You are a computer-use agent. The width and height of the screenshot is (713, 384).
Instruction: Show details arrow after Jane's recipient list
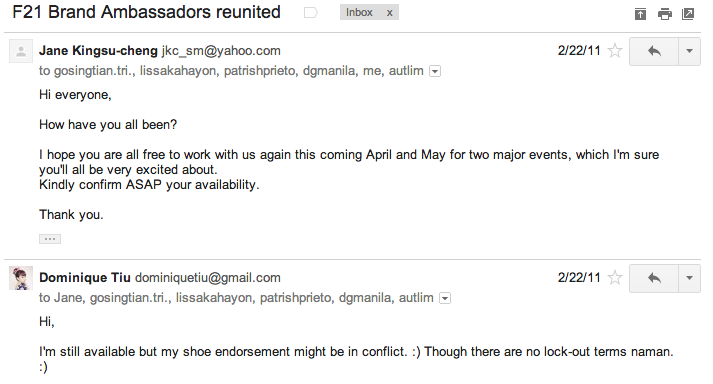435,71
